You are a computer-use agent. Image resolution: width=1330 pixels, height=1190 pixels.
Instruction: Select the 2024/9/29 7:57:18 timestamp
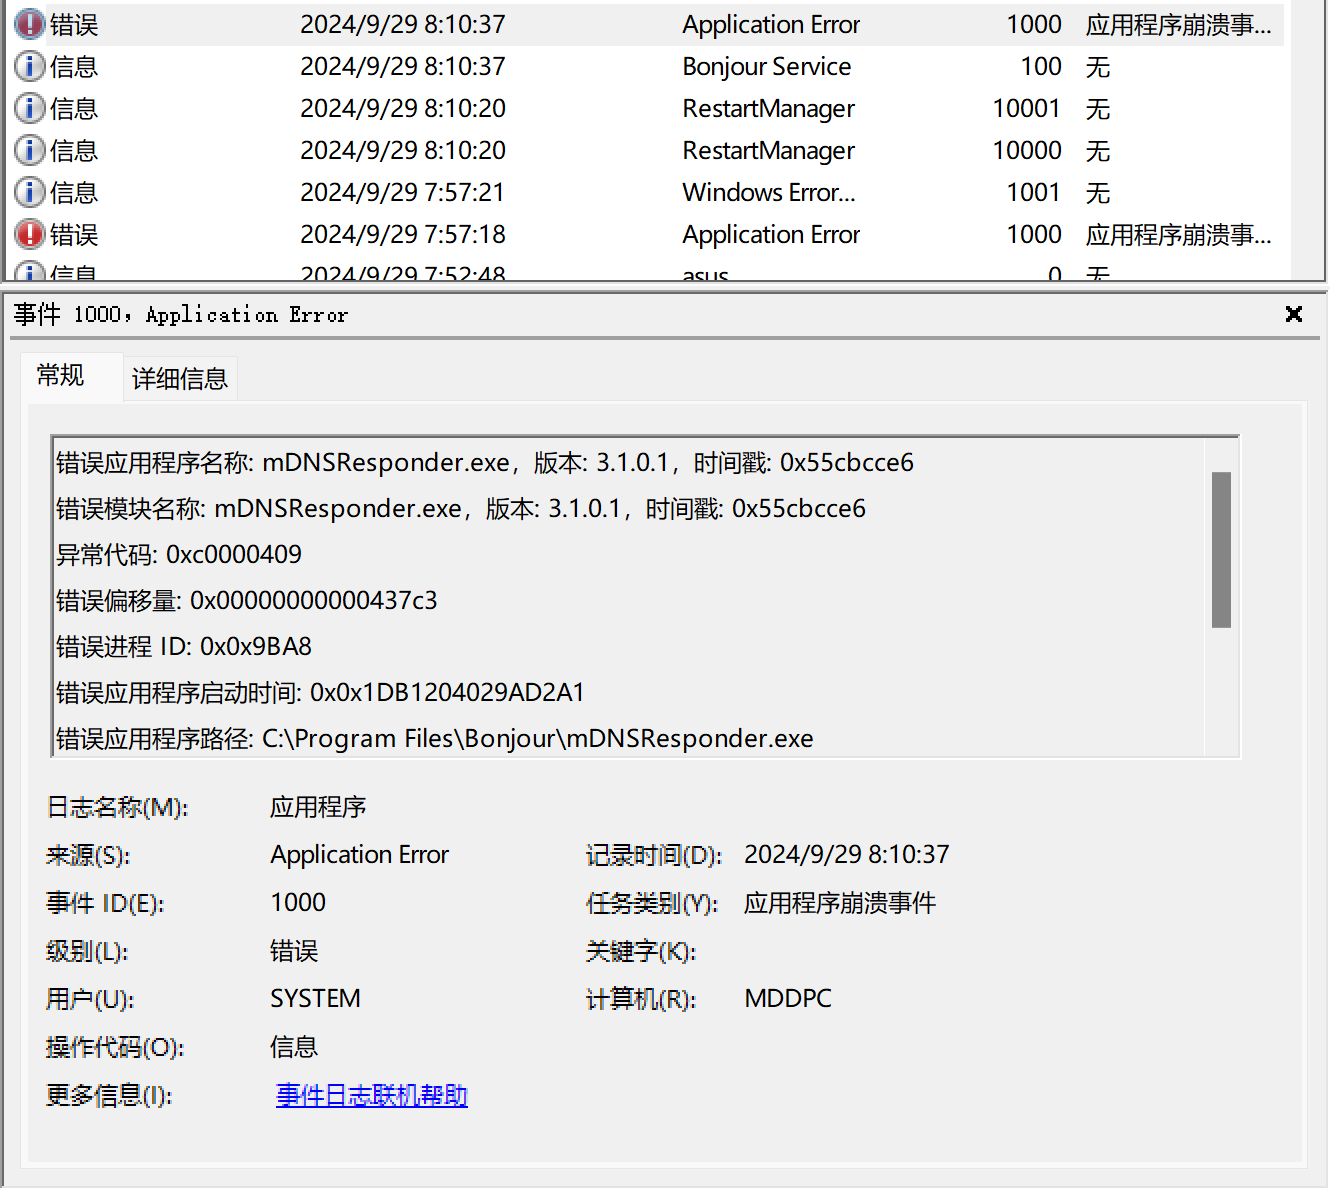(403, 234)
